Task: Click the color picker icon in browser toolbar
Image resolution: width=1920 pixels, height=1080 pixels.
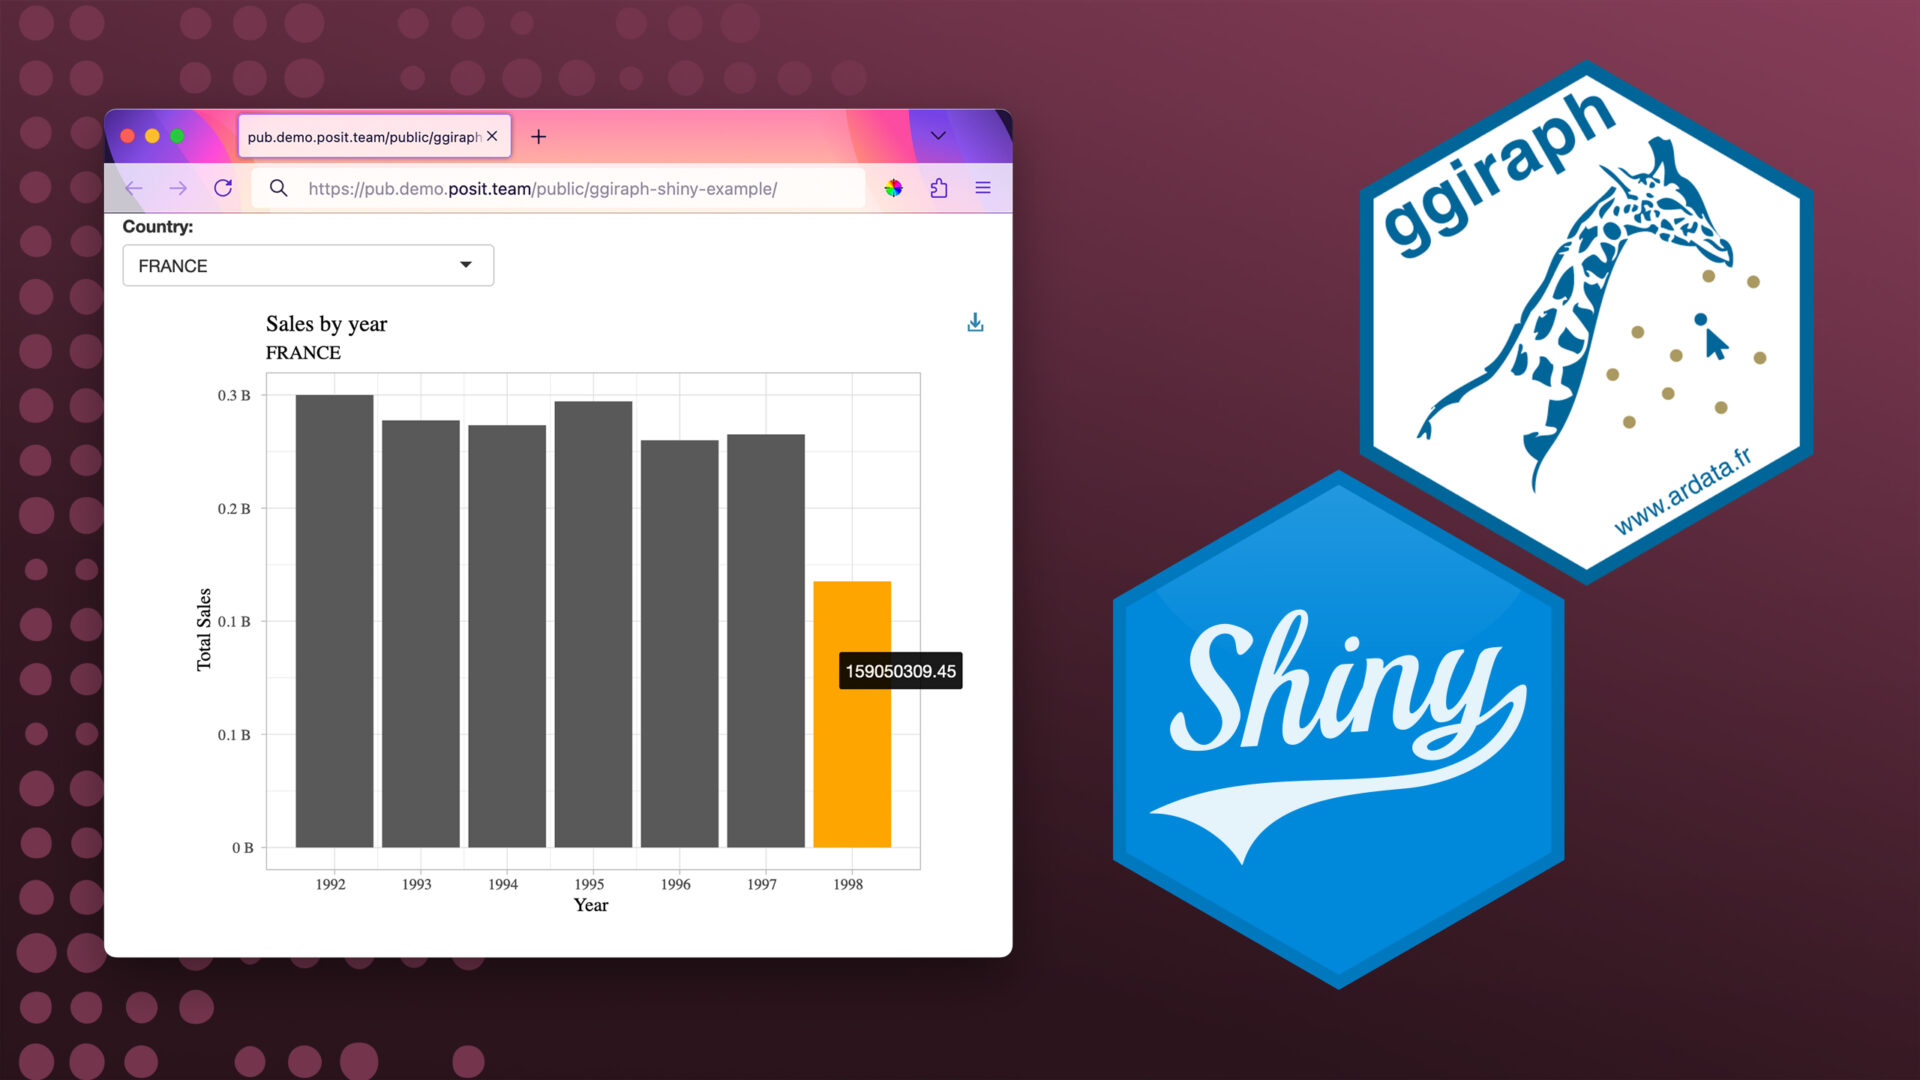Action: 895,189
